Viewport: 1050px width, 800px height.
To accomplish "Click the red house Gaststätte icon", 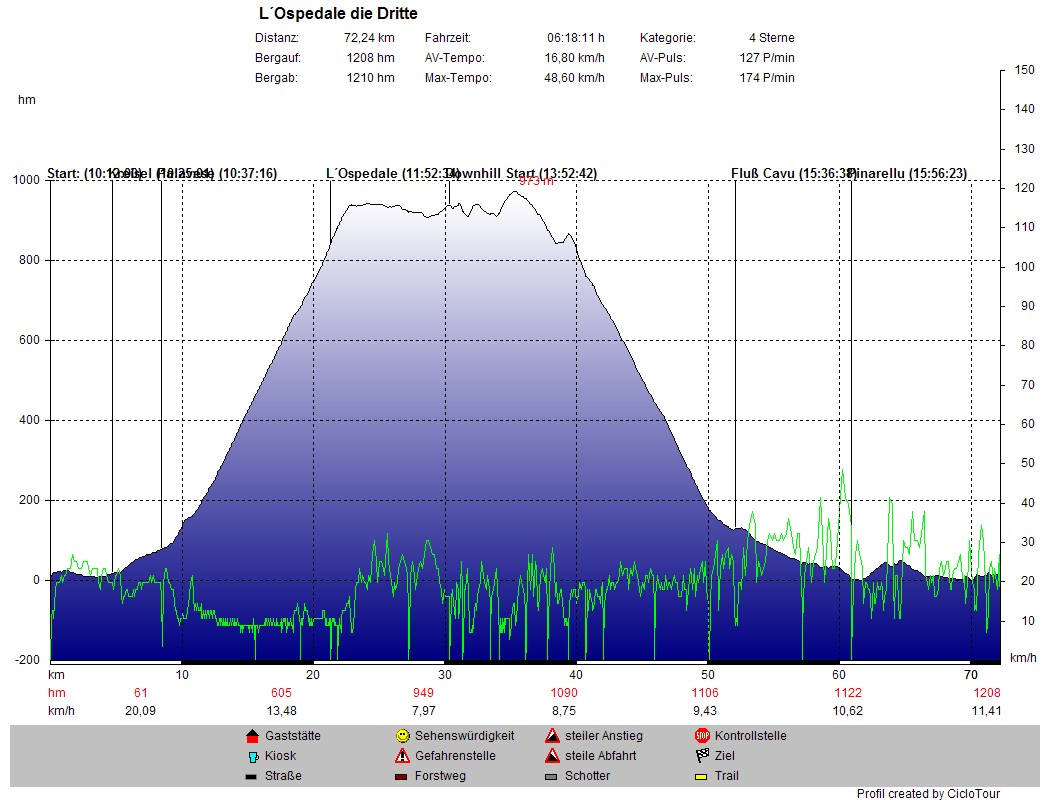I will coord(252,736).
